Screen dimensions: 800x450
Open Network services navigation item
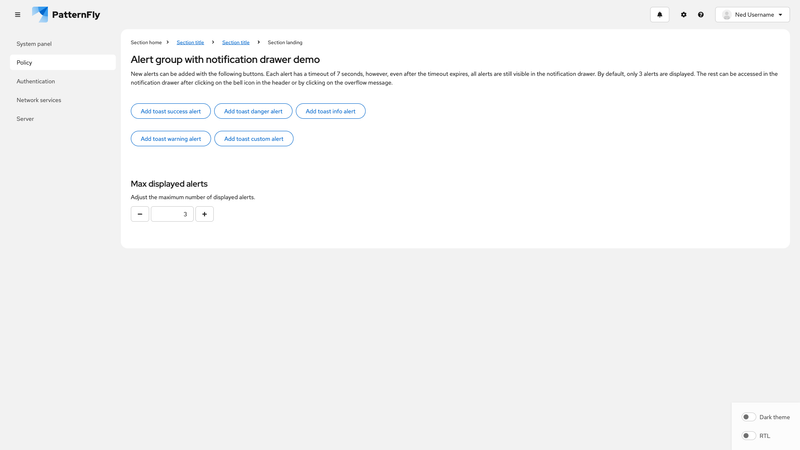(x=39, y=100)
